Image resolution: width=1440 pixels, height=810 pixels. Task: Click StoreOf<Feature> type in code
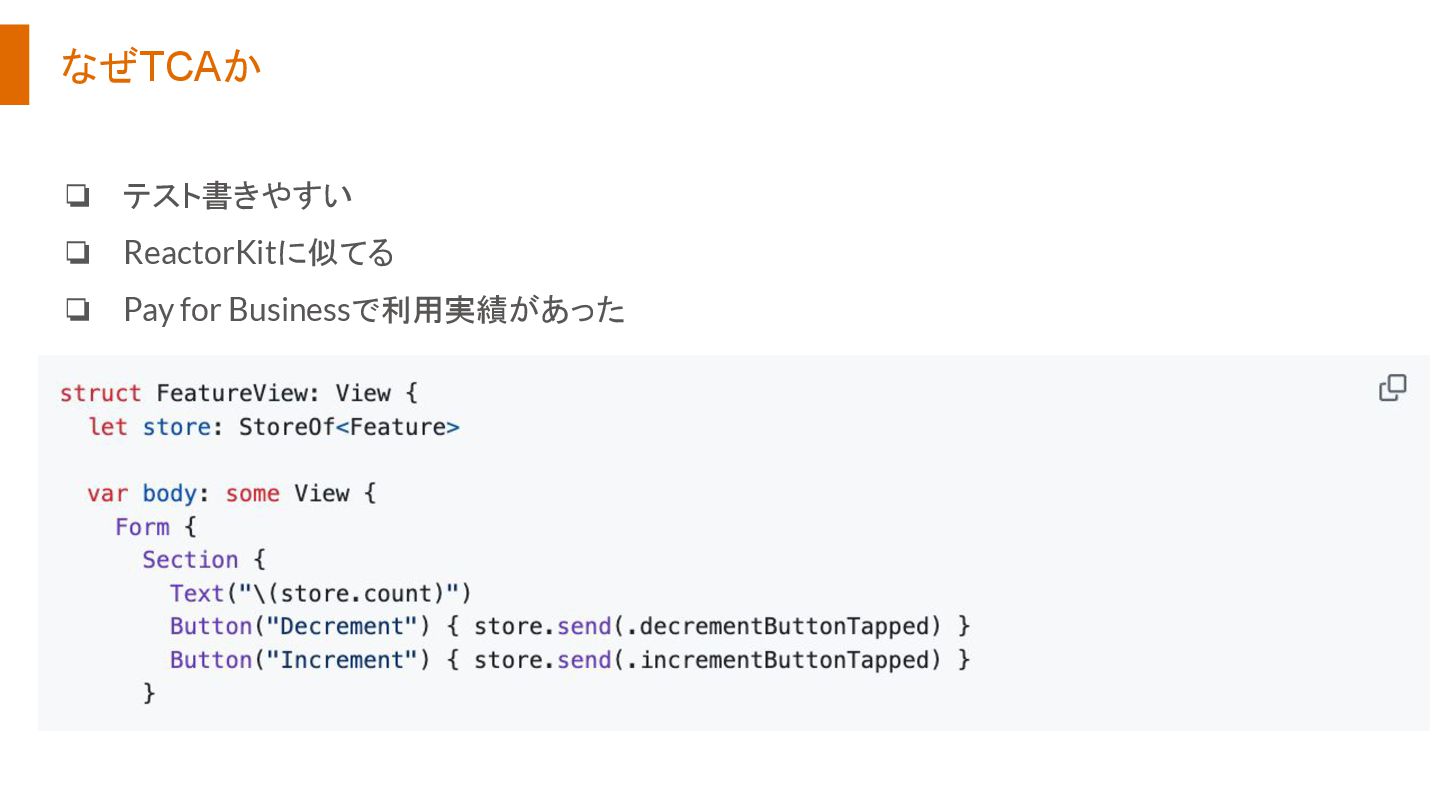click(349, 427)
